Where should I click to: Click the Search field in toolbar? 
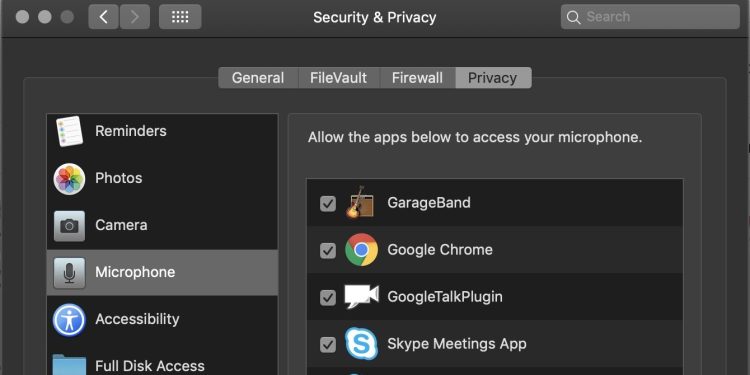pyautogui.click(x=650, y=17)
